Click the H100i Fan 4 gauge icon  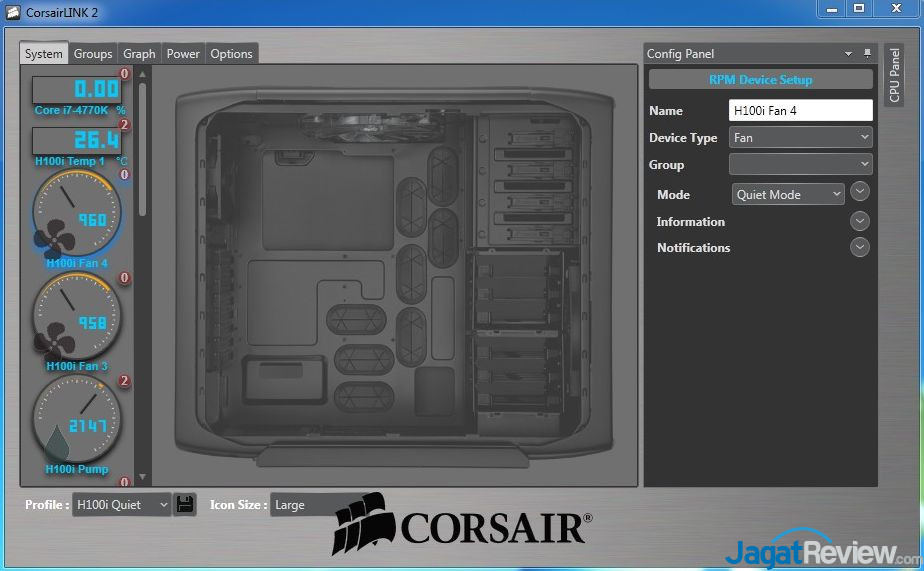77,214
